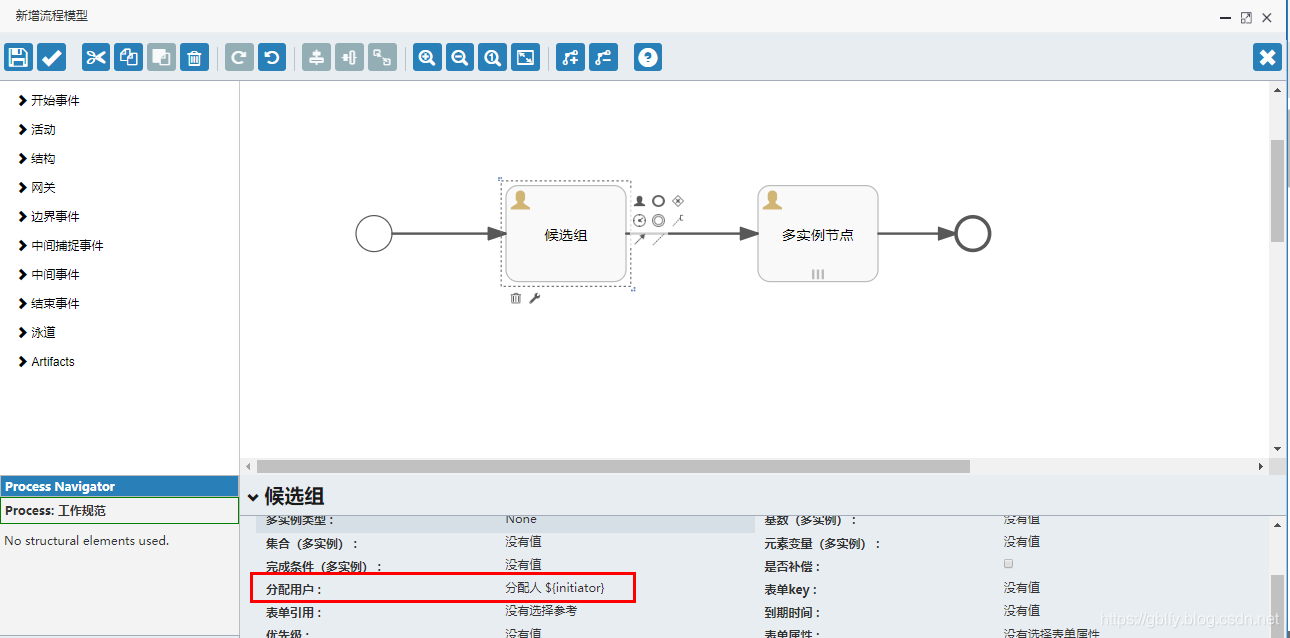Click the add bend-point toolbar icon
Image resolution: width=1290 pixels, height=638 pixels.
pos(570,57)
